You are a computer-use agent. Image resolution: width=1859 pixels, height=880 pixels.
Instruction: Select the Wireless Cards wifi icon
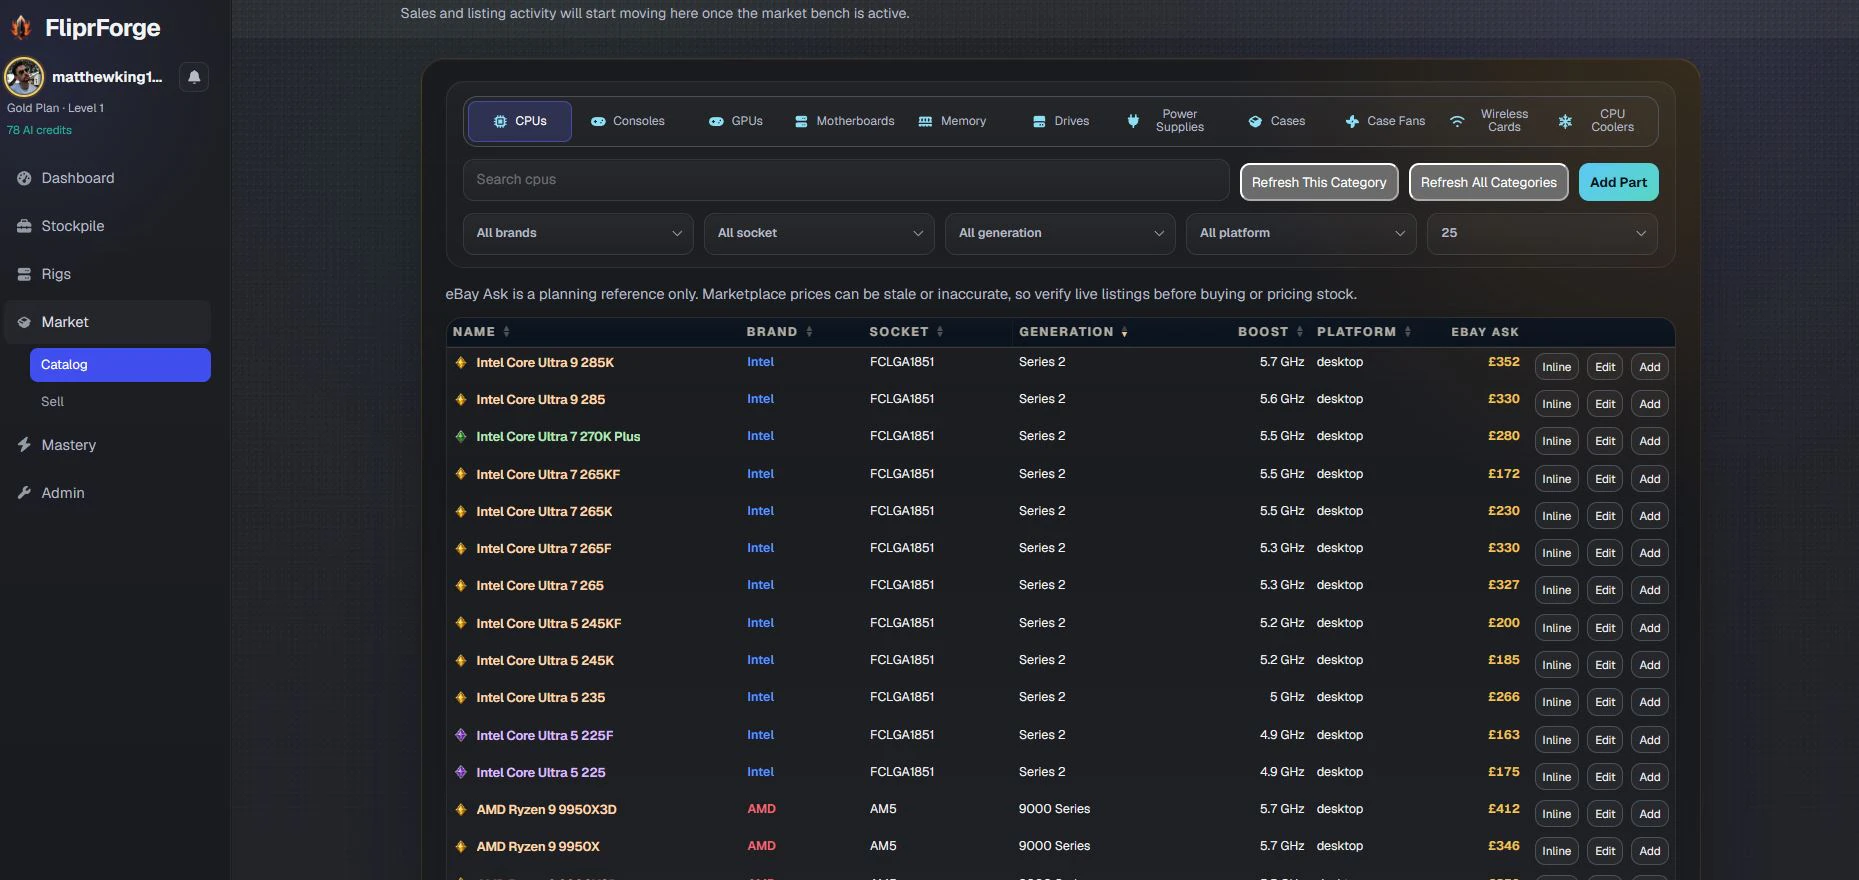1457,121
